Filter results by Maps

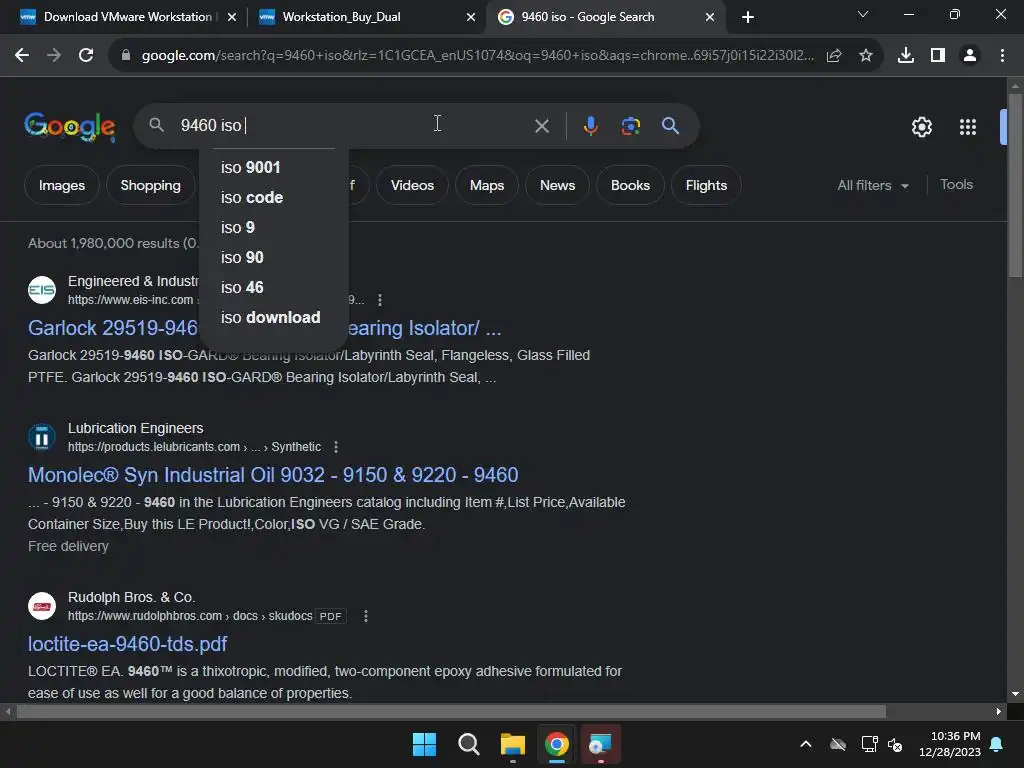pos(487,185)
